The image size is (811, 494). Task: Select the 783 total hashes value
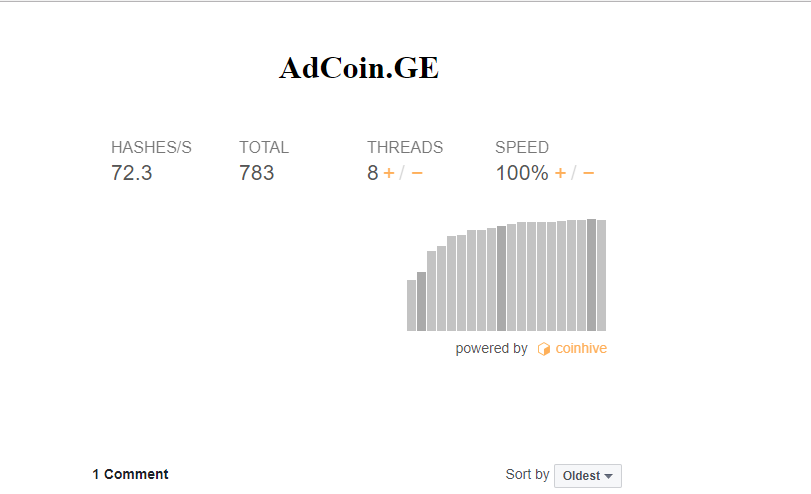(256, 173)
